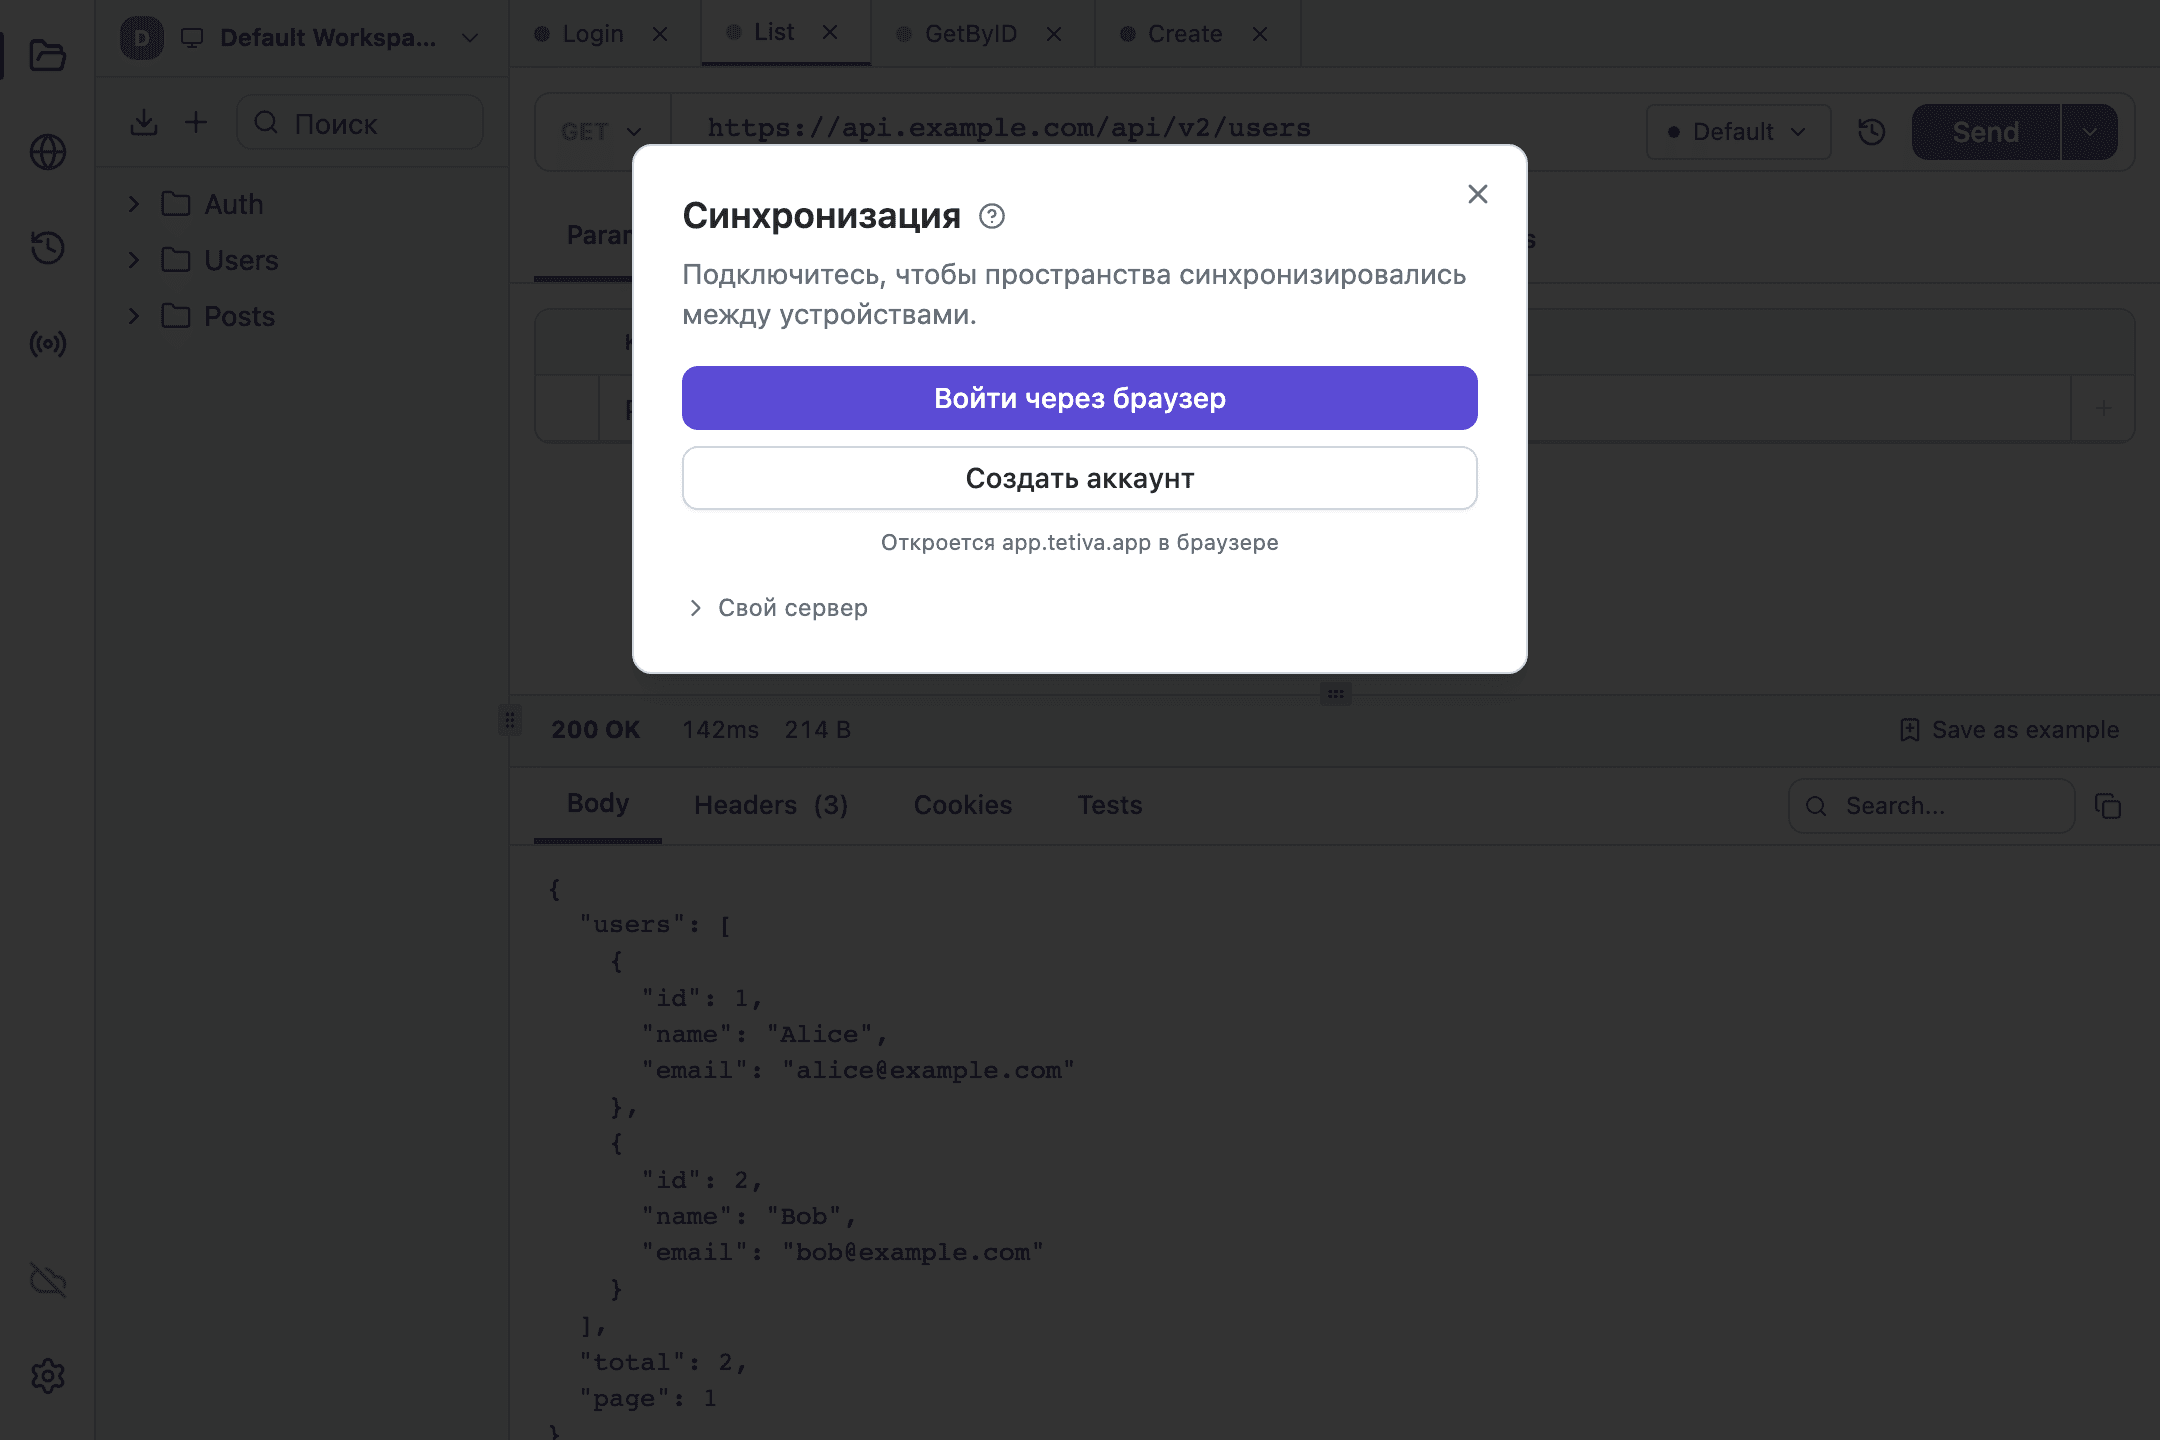Open the Headers (3) response tab

tap(771, 805)
